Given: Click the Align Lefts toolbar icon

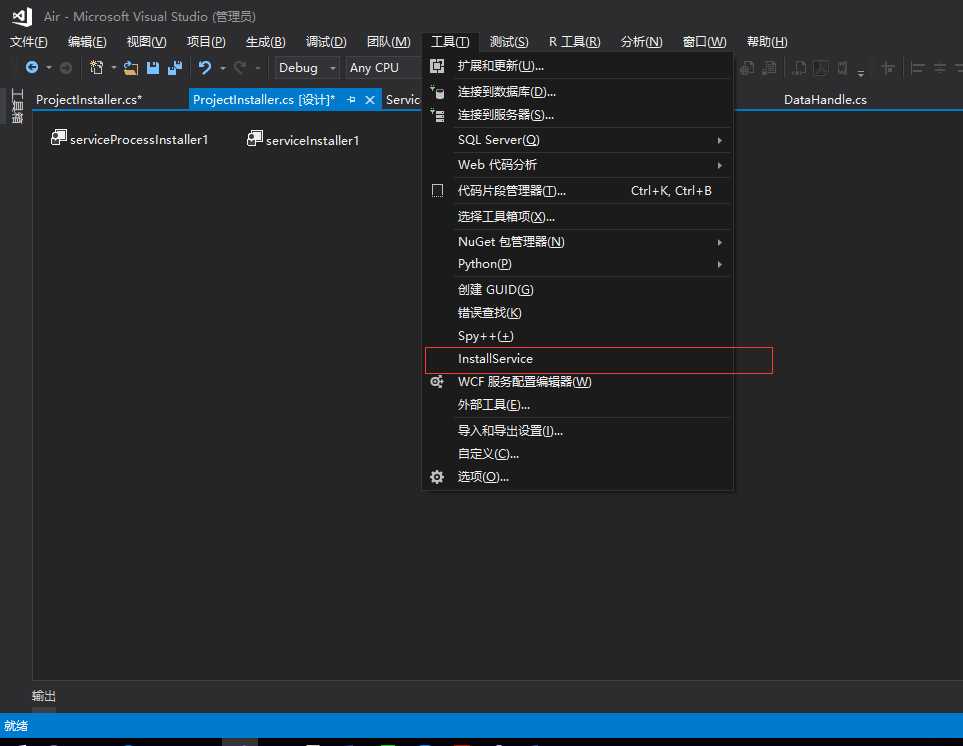Looking at the screenshot, I should point(918,68).
